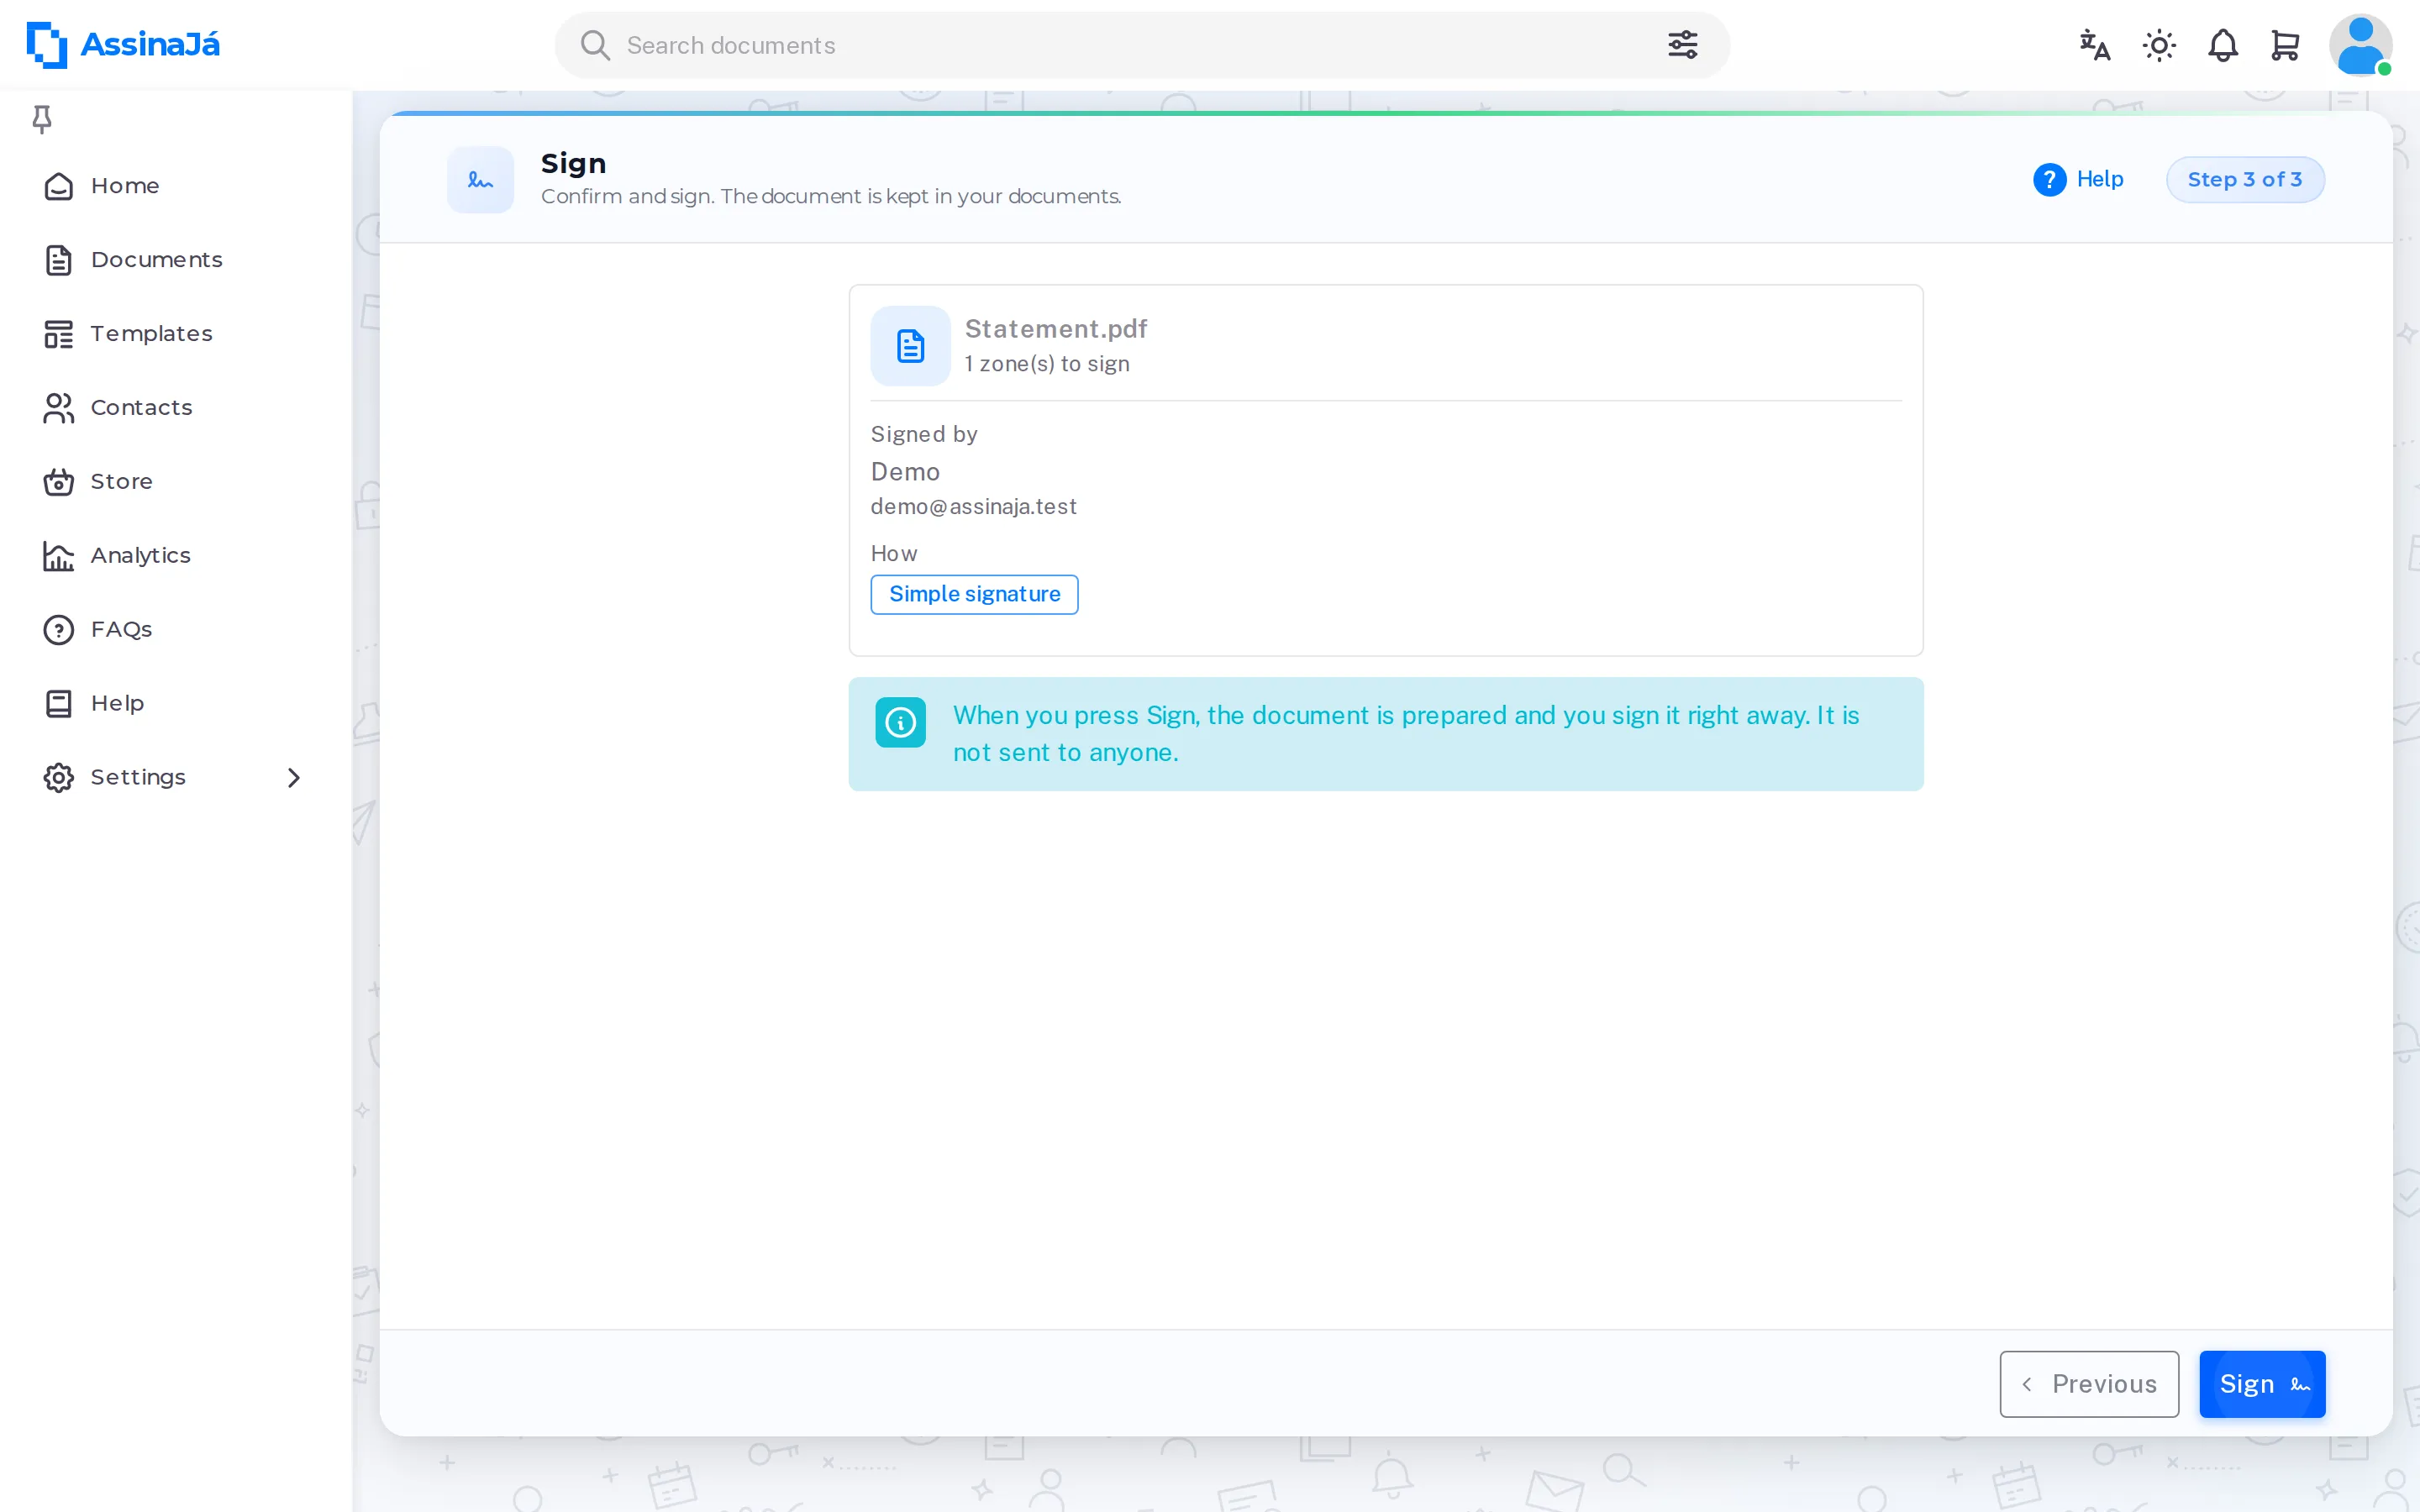Open the user avatar menu
The width and height of the screenshot is (2420, 1512).
point(2360,45)
